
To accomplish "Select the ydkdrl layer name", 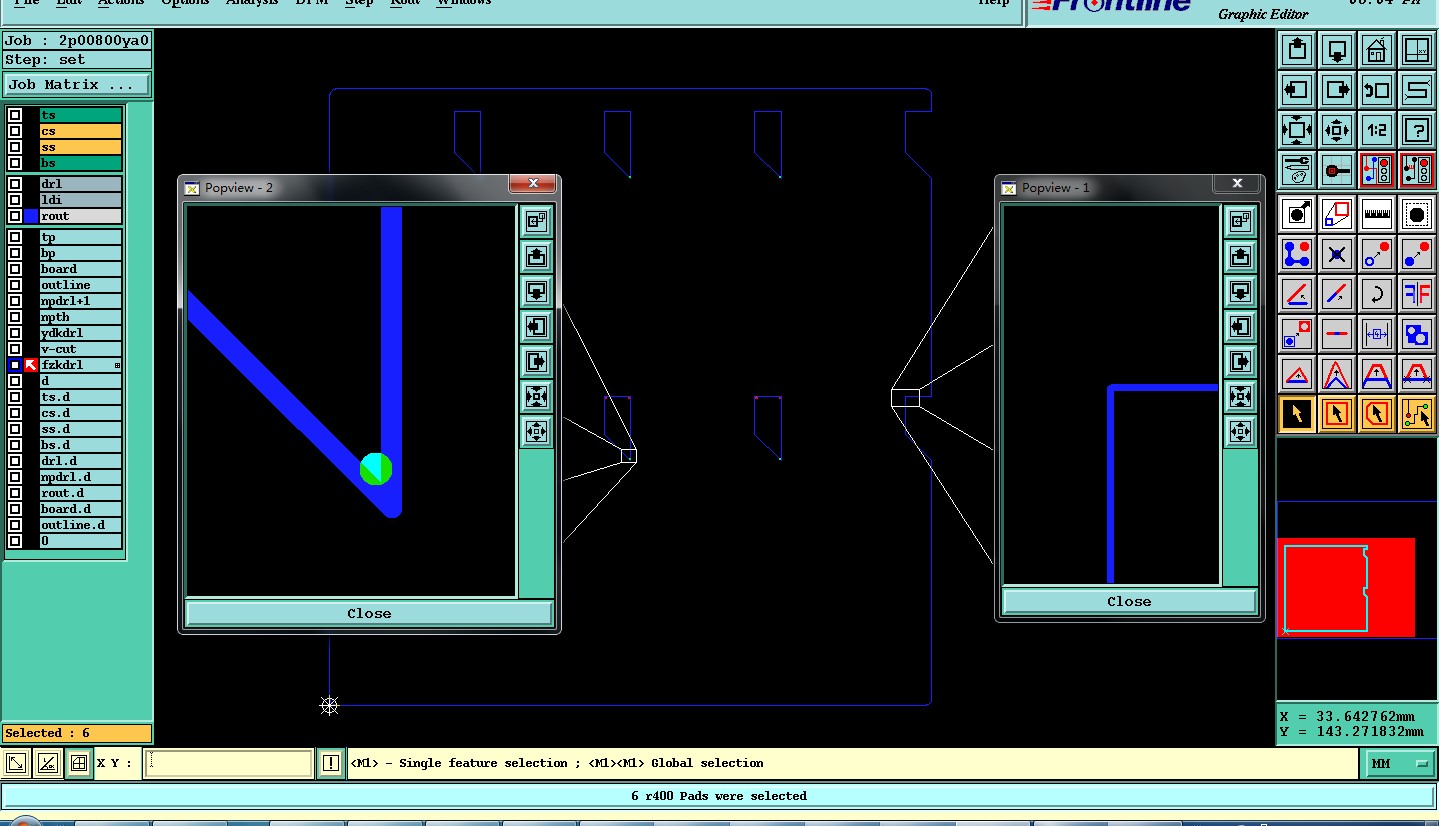I will coord(80,333).
